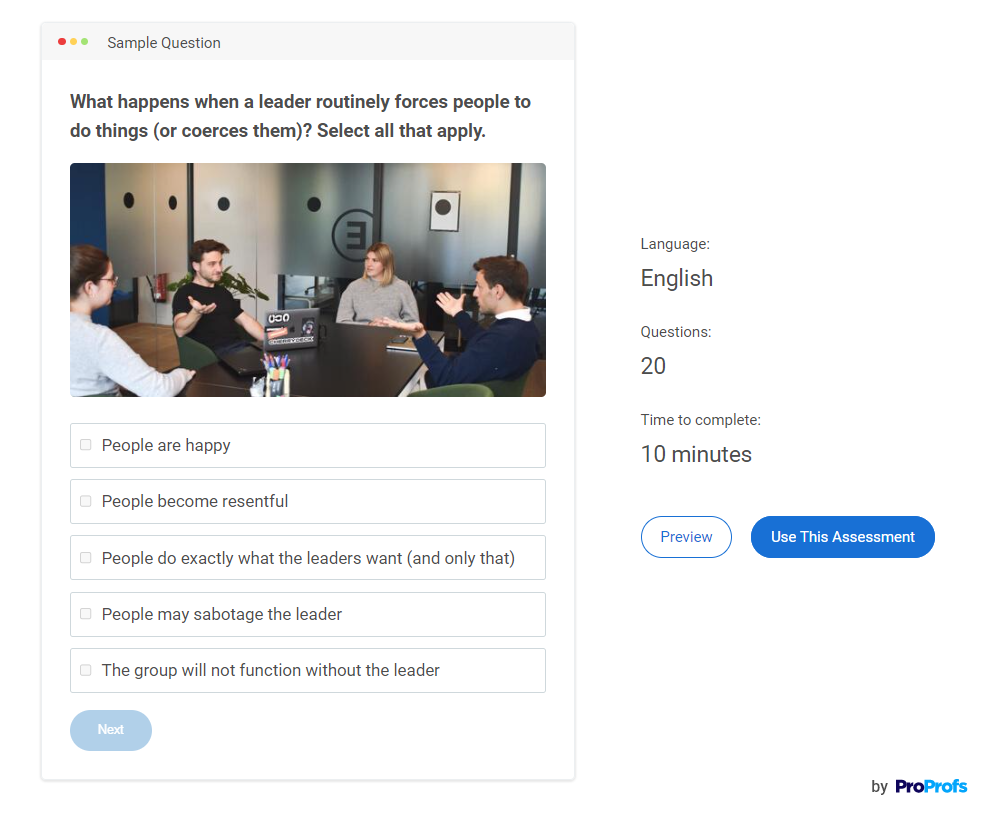Click the questions count 20
The width and height of the screenshot is (988, 816).
653,366
